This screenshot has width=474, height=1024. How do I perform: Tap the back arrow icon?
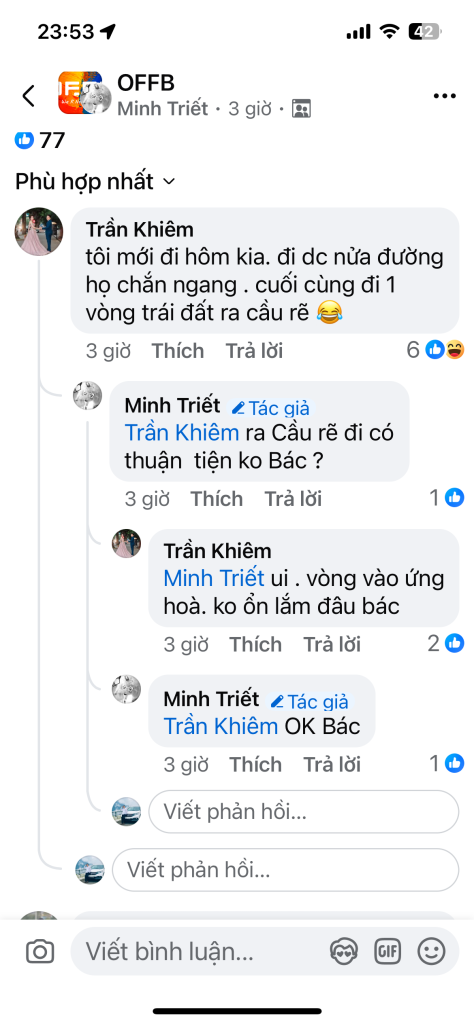coord(28,96)
